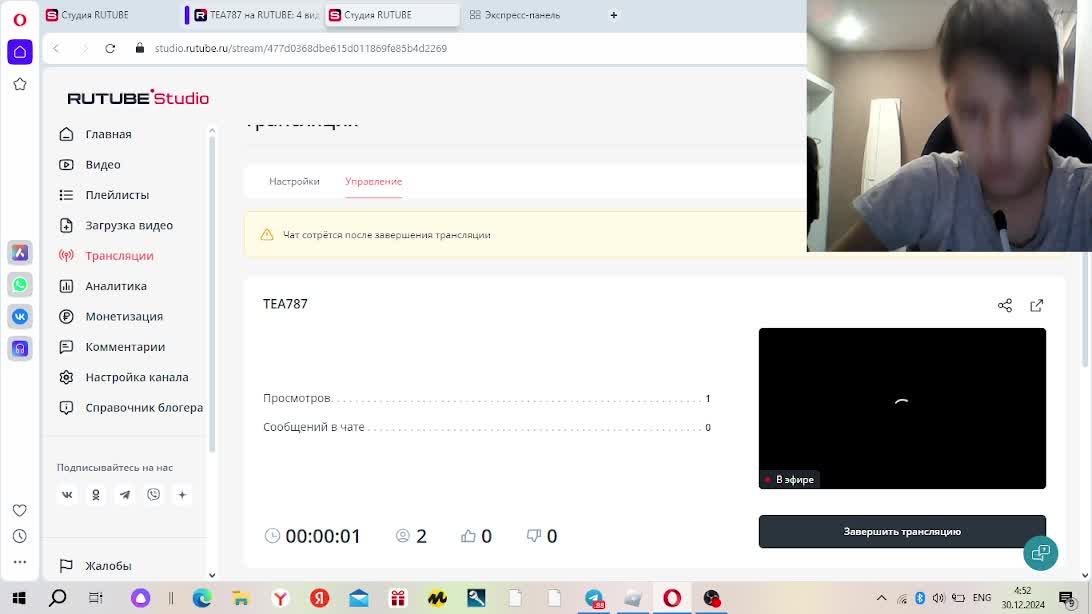
Task: Select Трансляции in the sidebar
Action: point(107,255)
